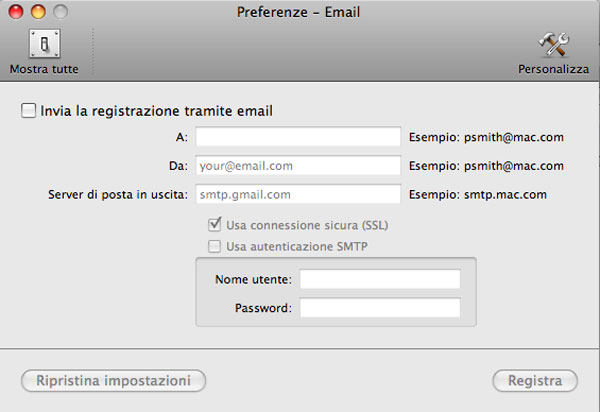Click the example text beside "A:" field

pyautogui.click(x=486, y=137)
